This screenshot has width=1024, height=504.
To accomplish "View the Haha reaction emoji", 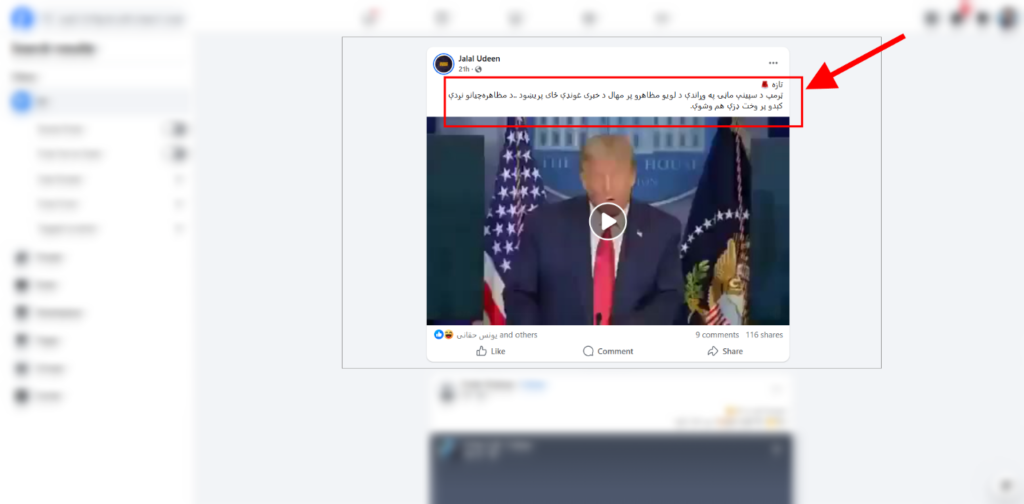I will tap(448, 335).
